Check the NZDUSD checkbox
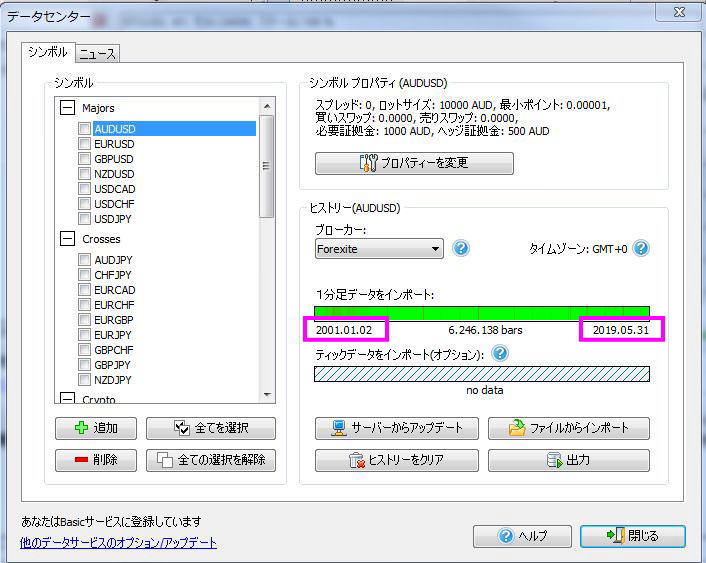 tap(84, 173)
